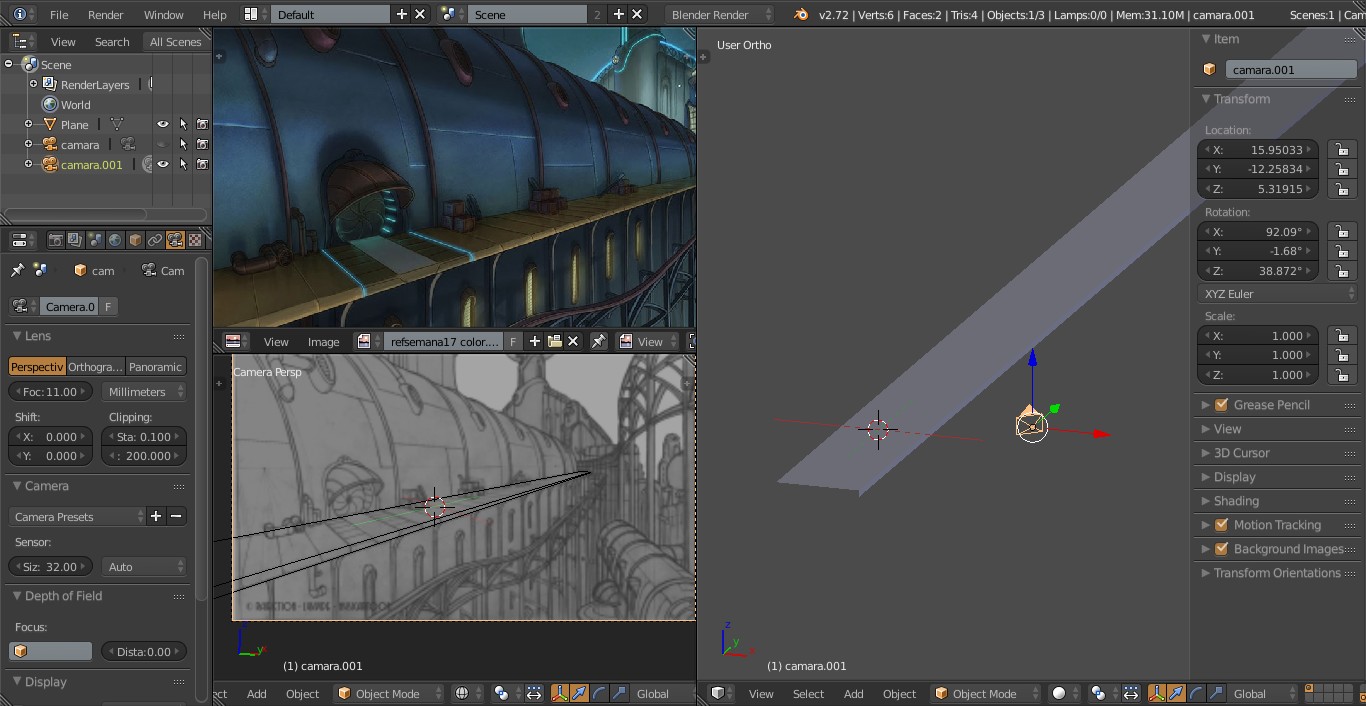Collapse the Scene tree in outliner
Screen dimensions: 1366x706
pyautogui.click(x=9, y=64)
